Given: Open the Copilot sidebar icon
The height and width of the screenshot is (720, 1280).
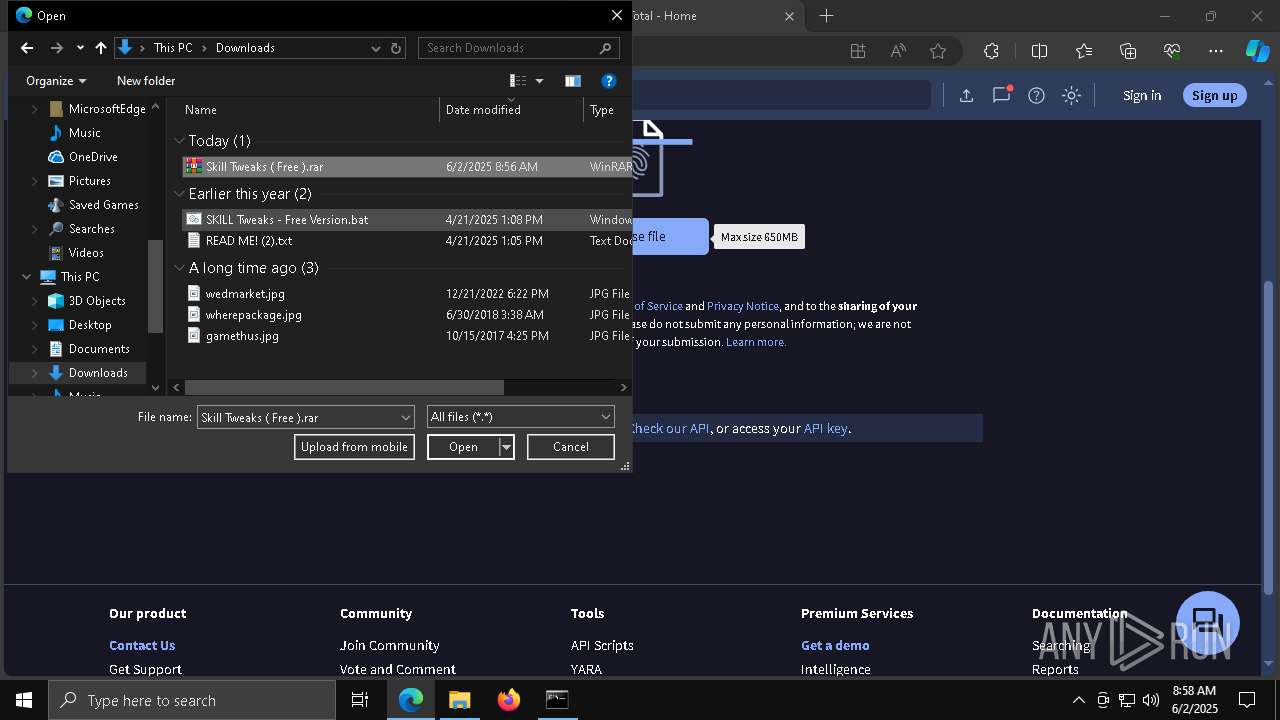Looking at the screenshot, I should (x=1257, y=51).
